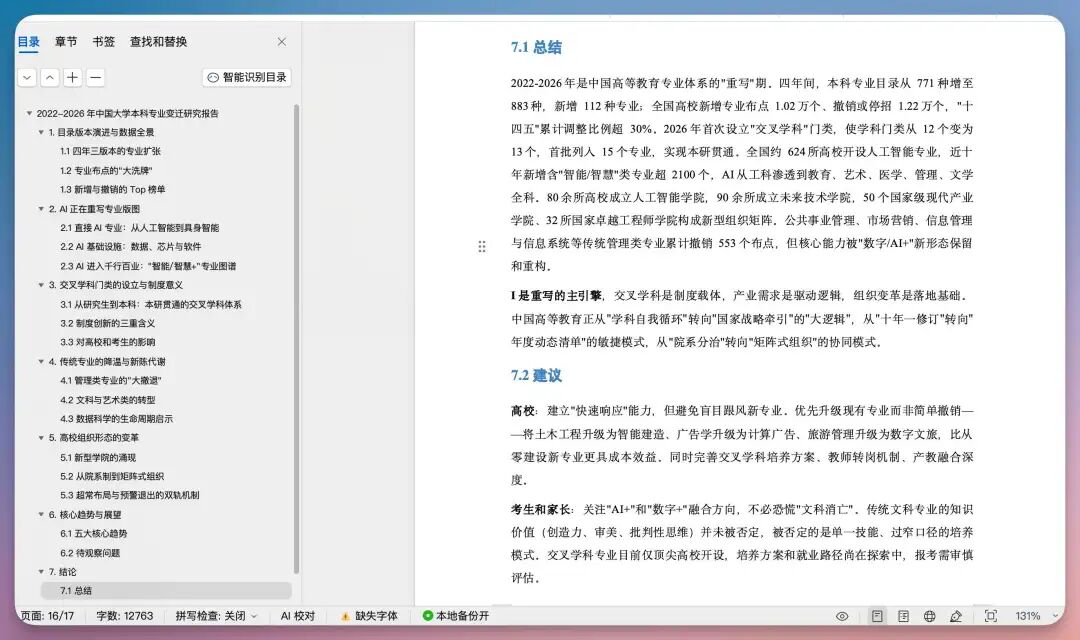Click the paragraph drag handle dots icon

click(x=481, y=247)
